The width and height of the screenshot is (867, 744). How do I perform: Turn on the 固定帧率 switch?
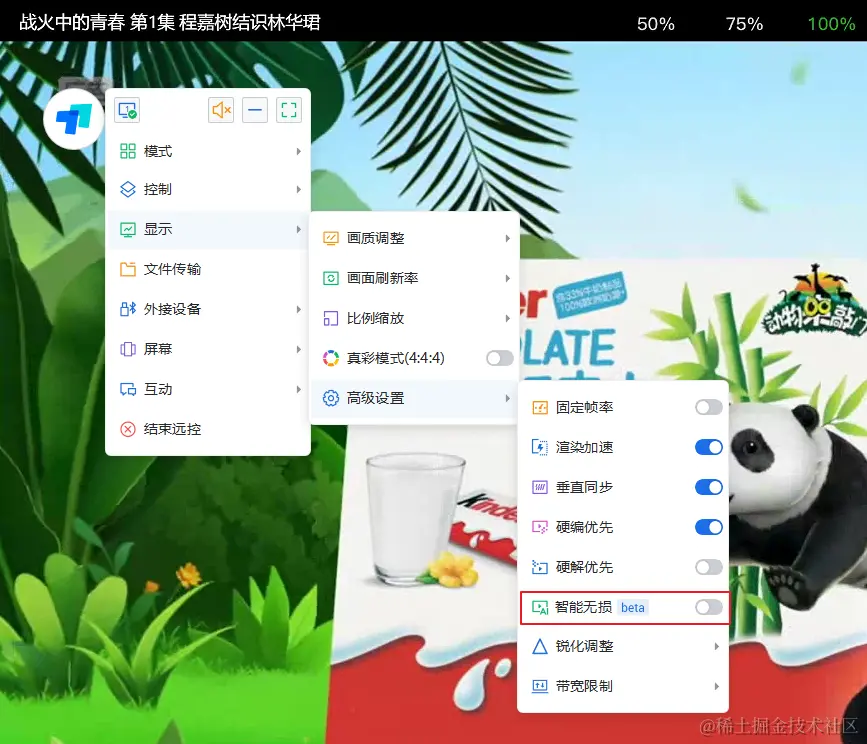coord(709,407)
